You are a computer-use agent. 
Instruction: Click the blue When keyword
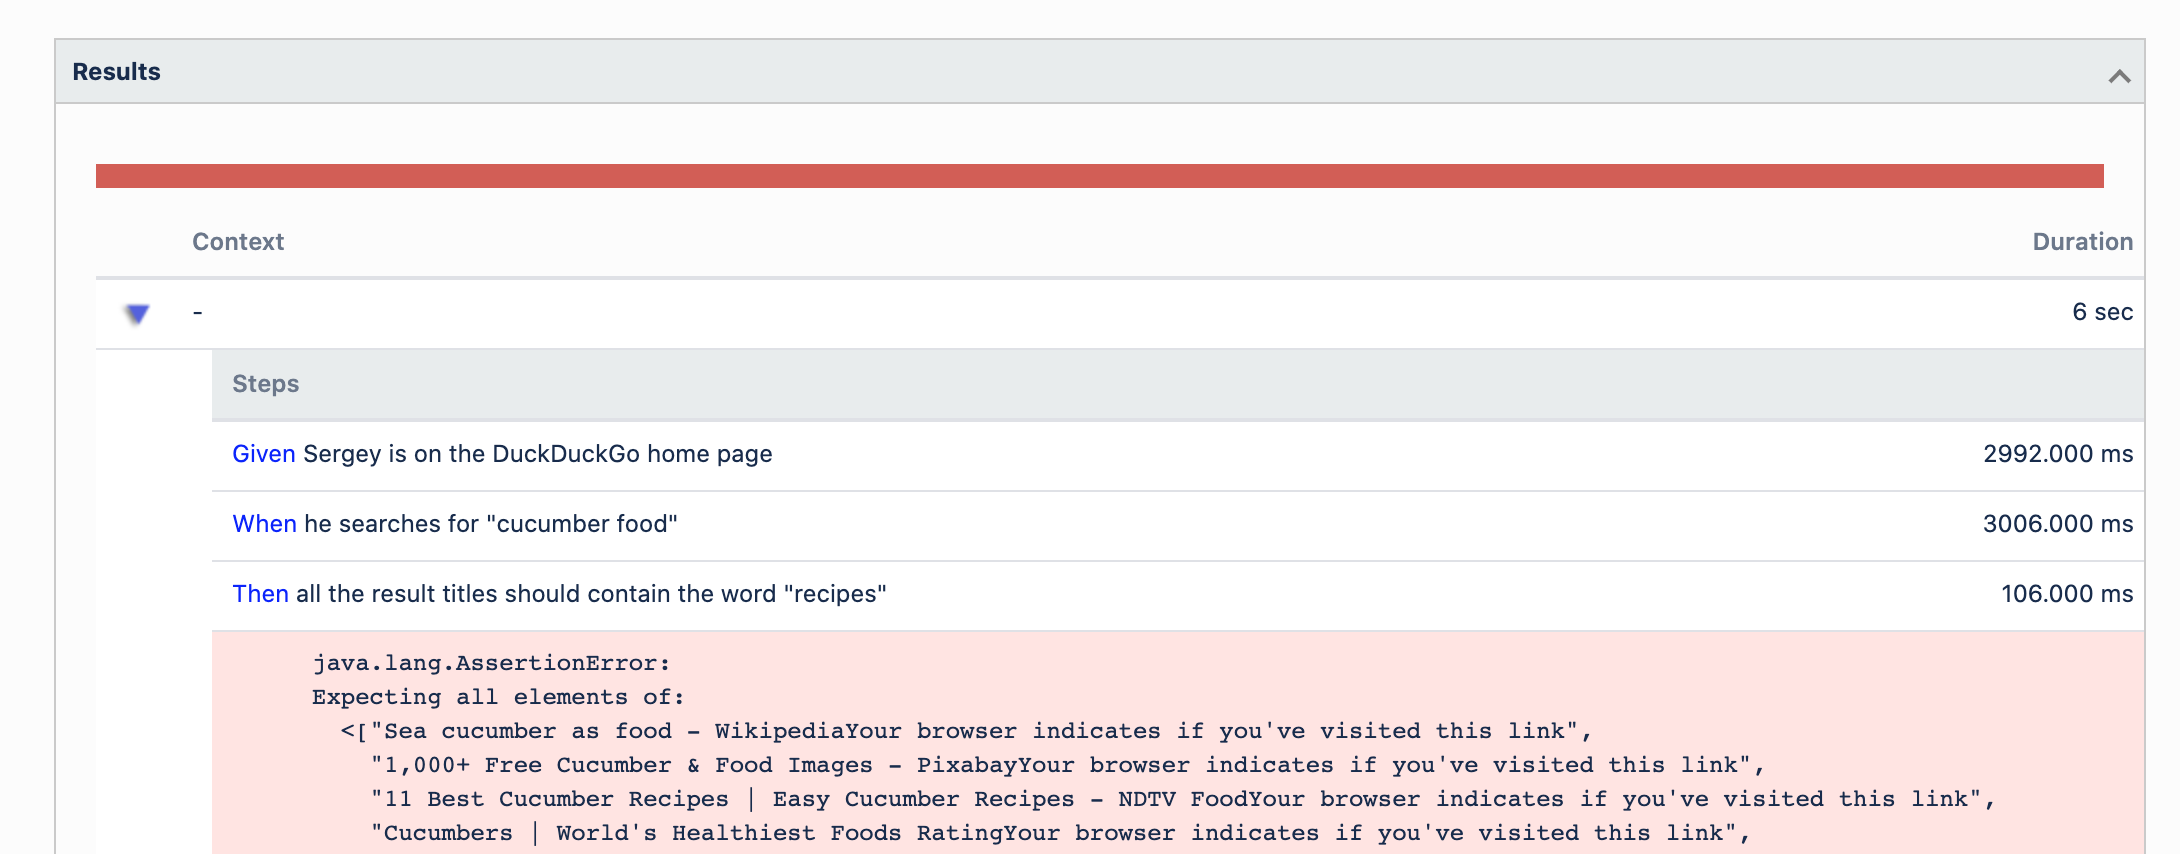[x=264, y=524]
